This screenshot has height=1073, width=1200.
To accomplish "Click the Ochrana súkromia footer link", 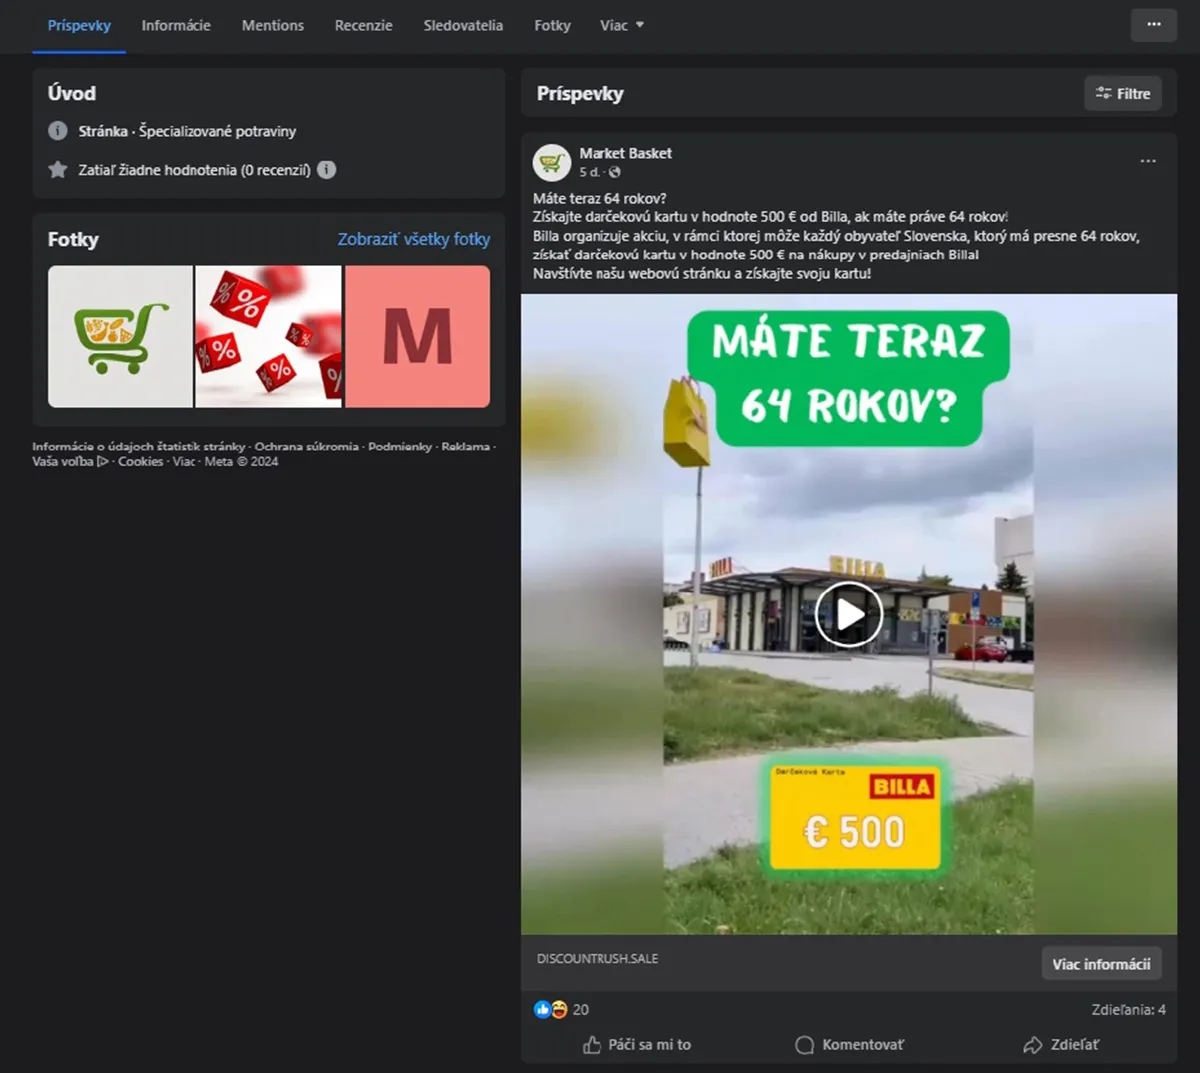I will 306,447.
